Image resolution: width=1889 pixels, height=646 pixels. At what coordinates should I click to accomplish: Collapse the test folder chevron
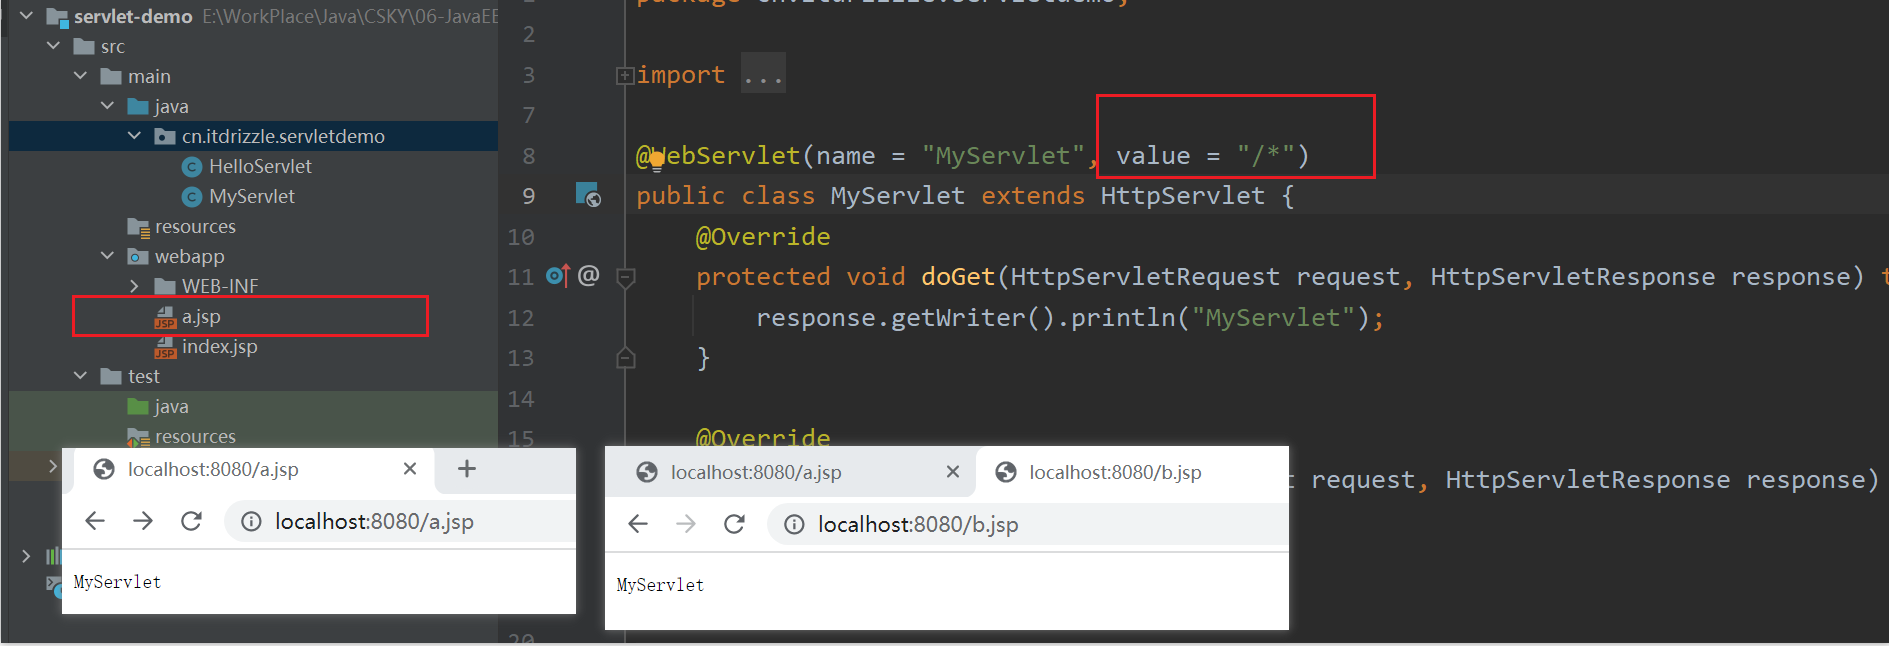pos(81,376)
